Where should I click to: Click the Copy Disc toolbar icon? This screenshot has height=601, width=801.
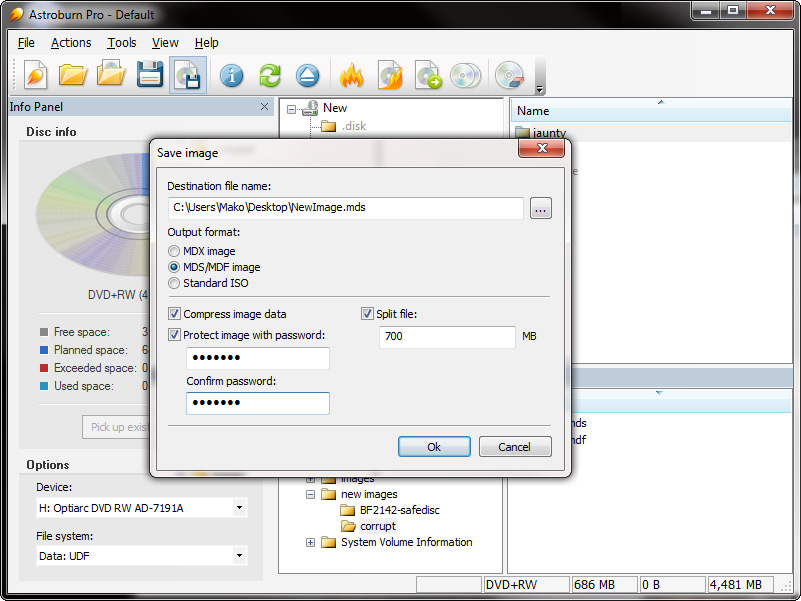pos(466,75)
